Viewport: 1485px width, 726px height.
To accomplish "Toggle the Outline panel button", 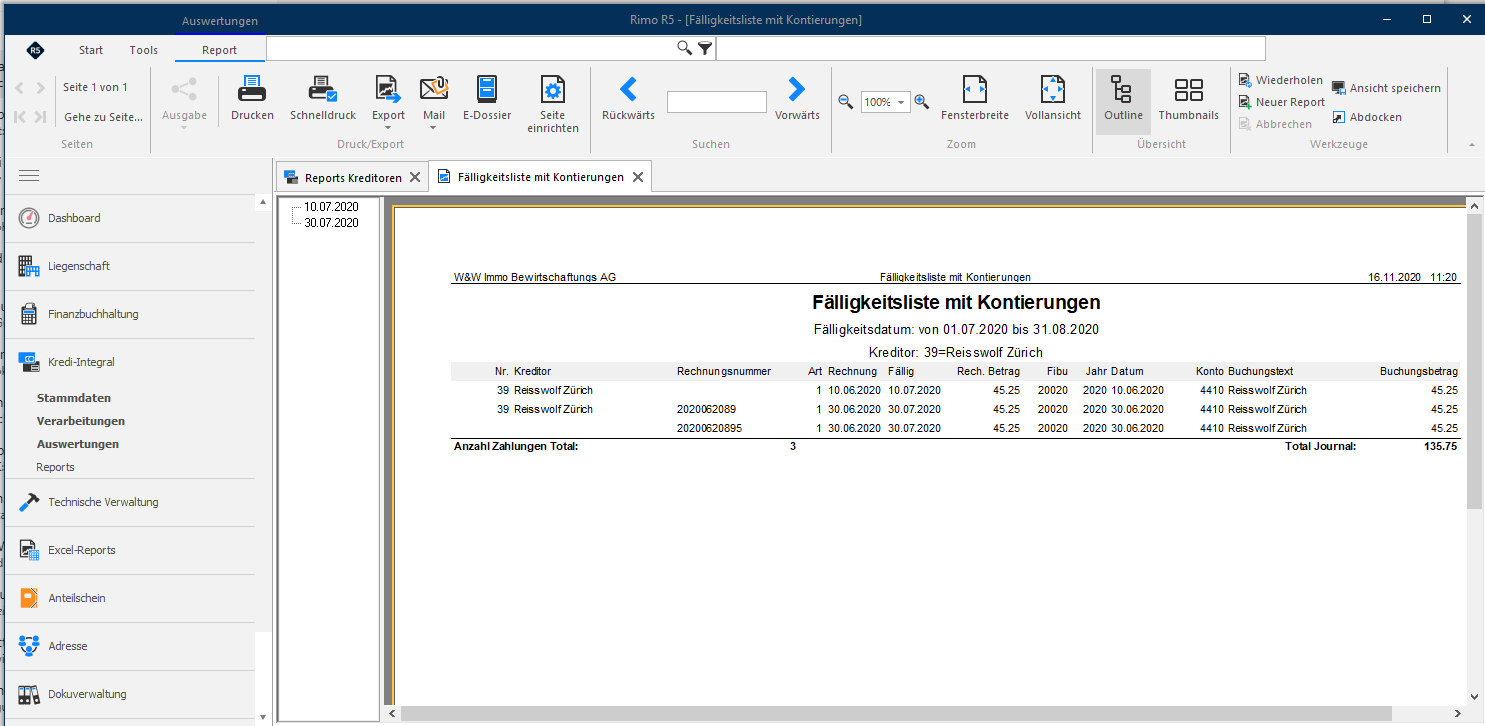I will coord(1123,100).
